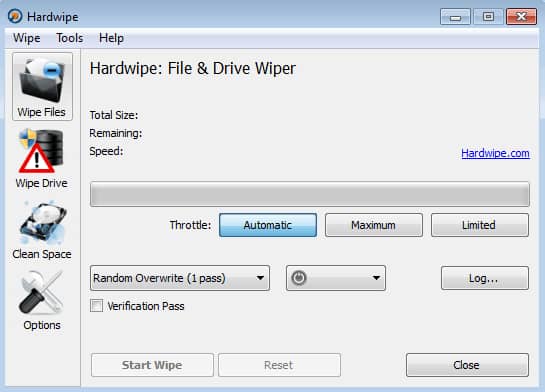Open the Help menu
The height and width of the screenshot is (392, 545).
(111, 38)
